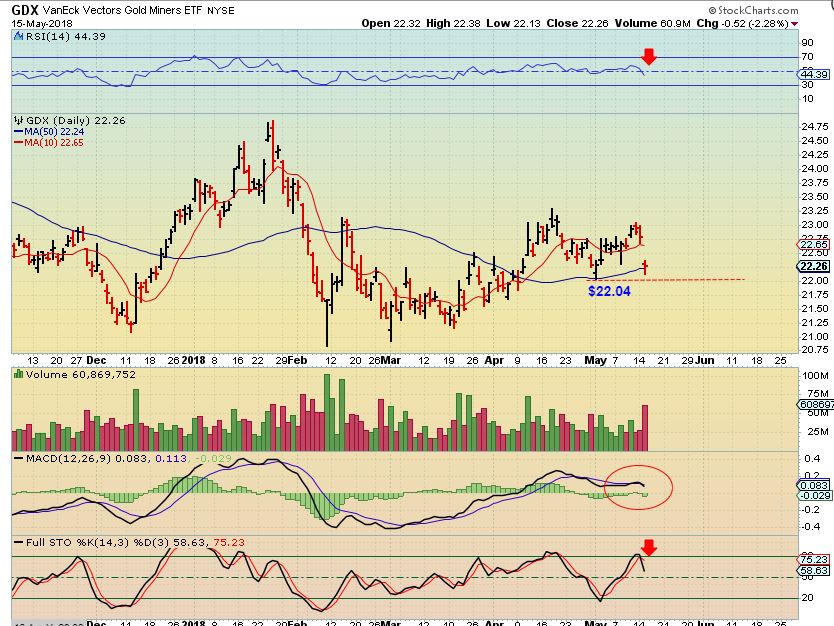Click the 'VanEck Vectors Gold Miners ETF' name
Viewport: 834px width, 626px height.
click(122, 10)
